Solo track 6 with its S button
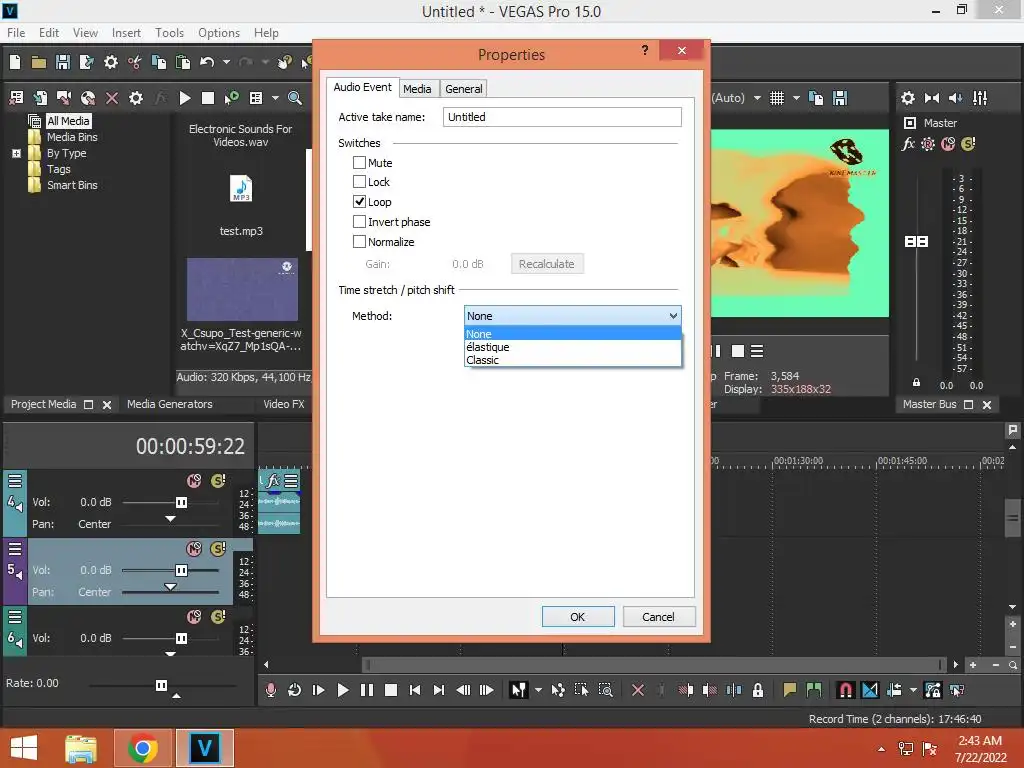 (x=218, y=616)
